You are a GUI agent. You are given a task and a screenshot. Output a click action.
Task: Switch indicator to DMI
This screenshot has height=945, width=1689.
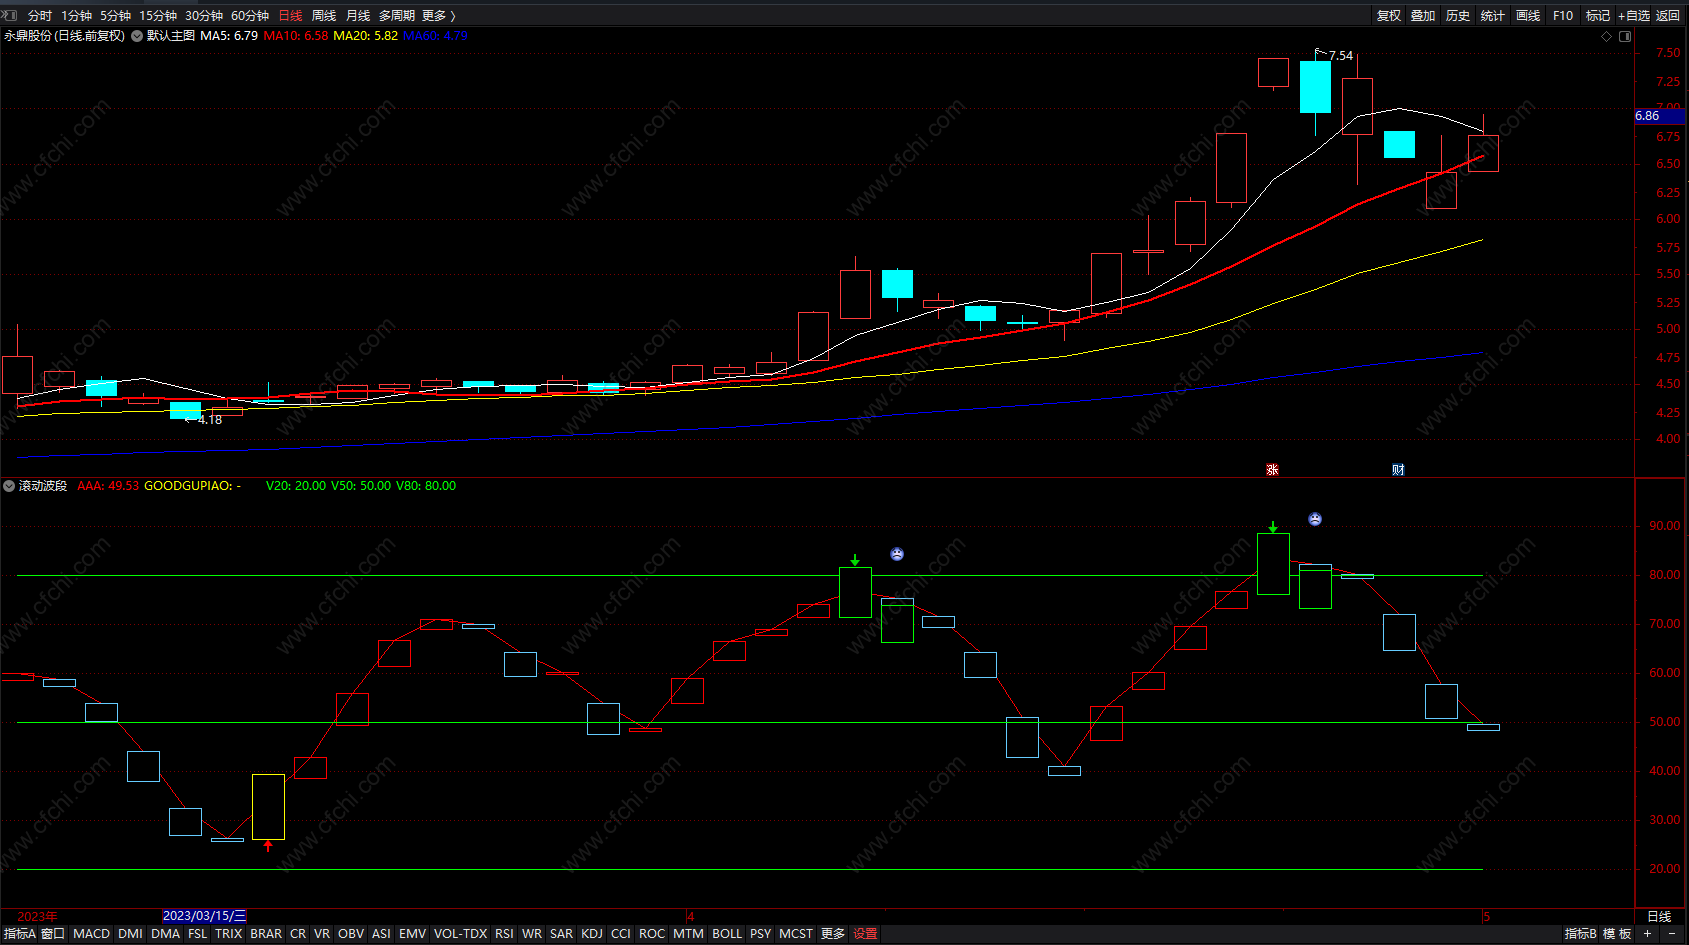130,934
